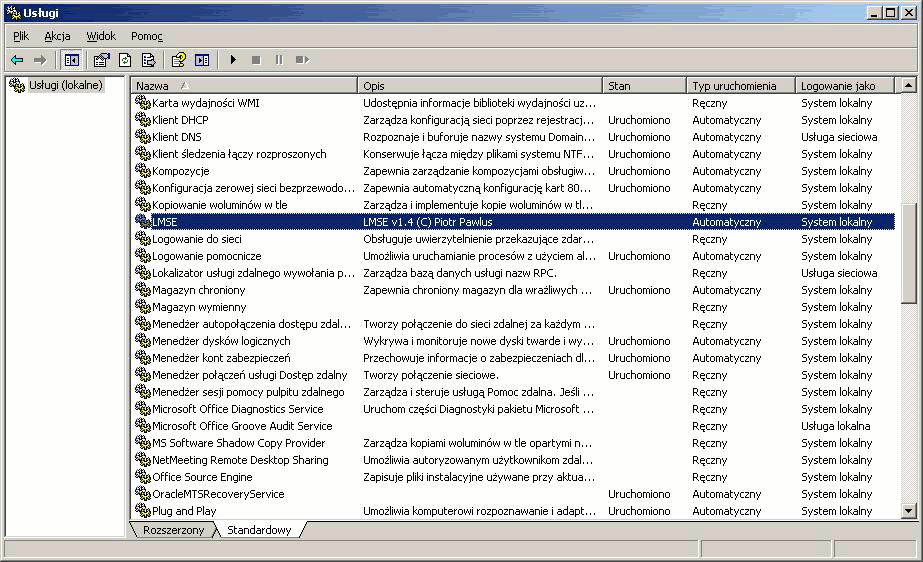This screenshot has height=562, width=923.
Task: Open the Pomoc menu
Action: (147, 36)
